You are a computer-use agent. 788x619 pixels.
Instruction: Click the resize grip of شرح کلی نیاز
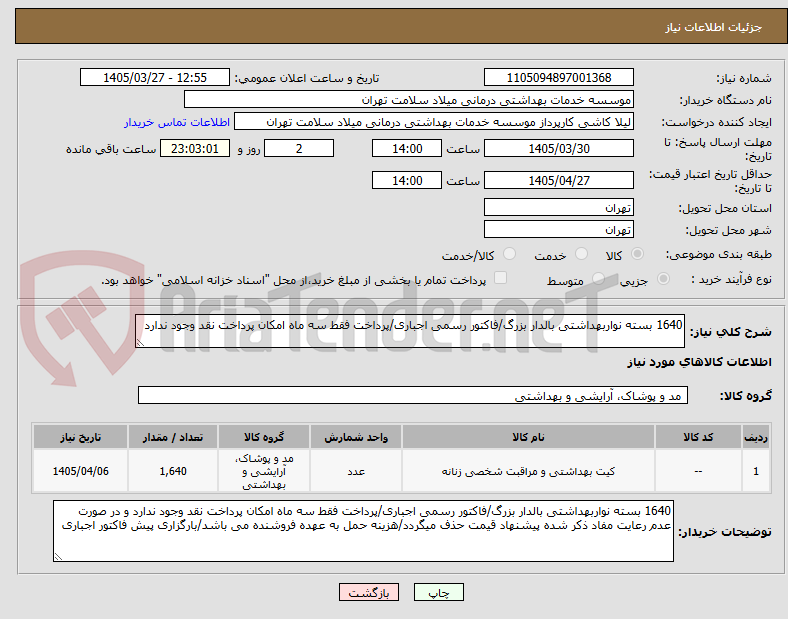(x=140, y=343)
